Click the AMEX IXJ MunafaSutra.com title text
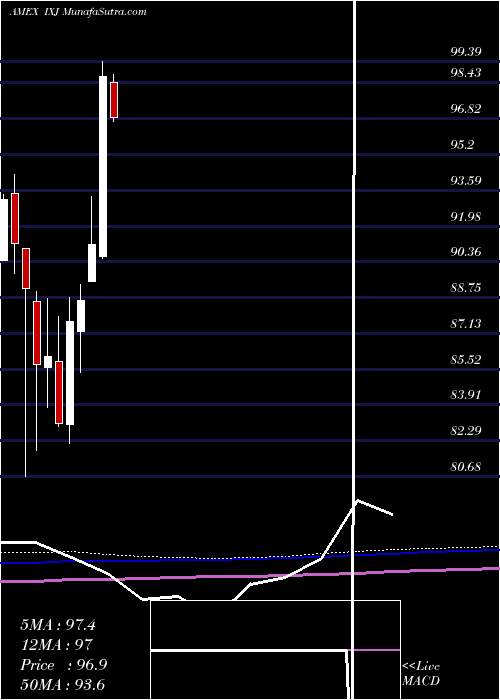The image size is (500, 700). (x=78, y=12)
